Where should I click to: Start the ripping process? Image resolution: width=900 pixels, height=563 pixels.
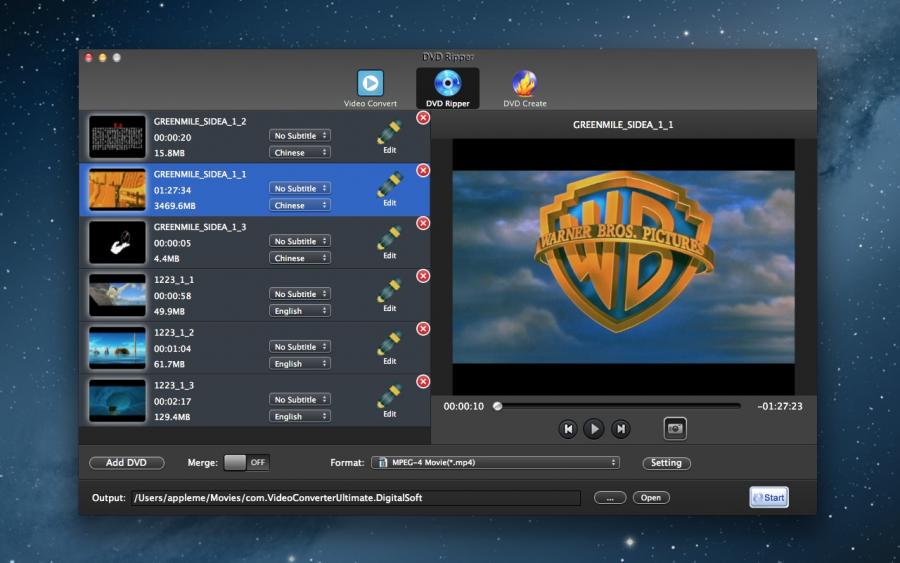click(x=769, y=498)
